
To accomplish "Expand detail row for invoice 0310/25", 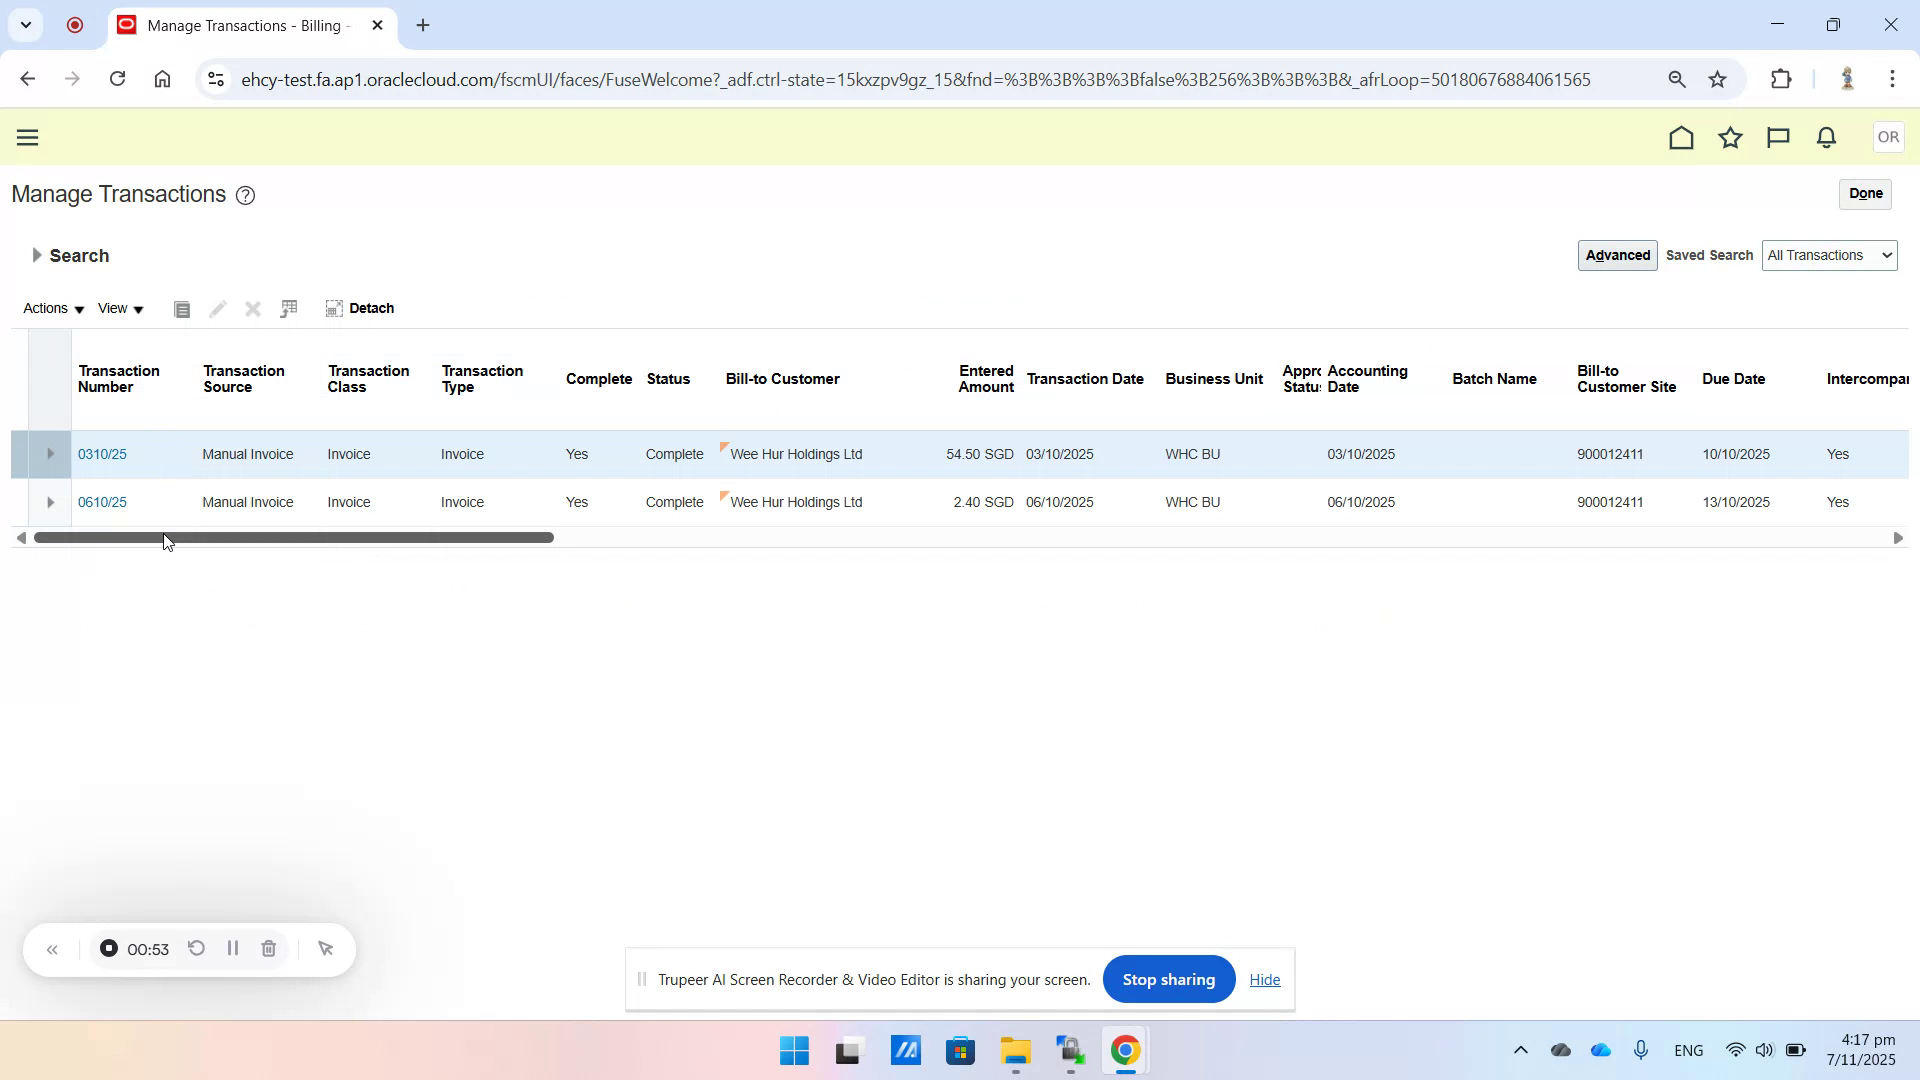I will coord(50,453).
